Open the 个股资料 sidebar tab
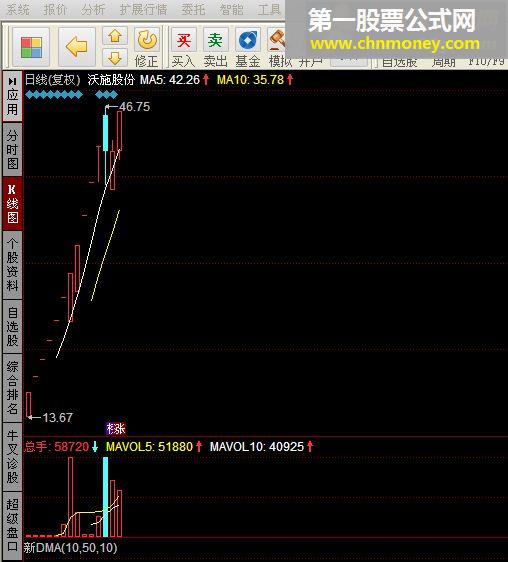The height and width of the screenshot is (562, 508). 13,265
